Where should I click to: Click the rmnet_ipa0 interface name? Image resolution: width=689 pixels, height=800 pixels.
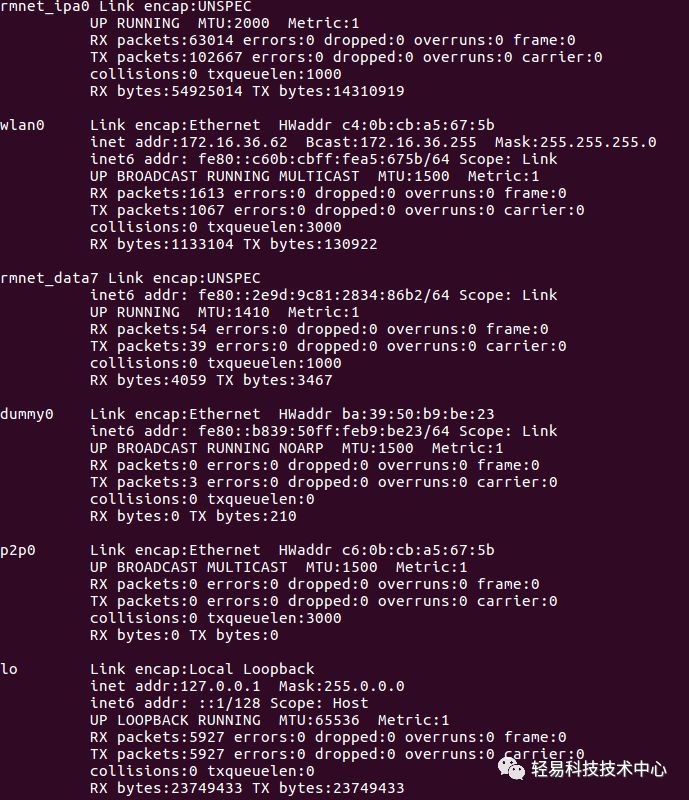tap(45, 7)
